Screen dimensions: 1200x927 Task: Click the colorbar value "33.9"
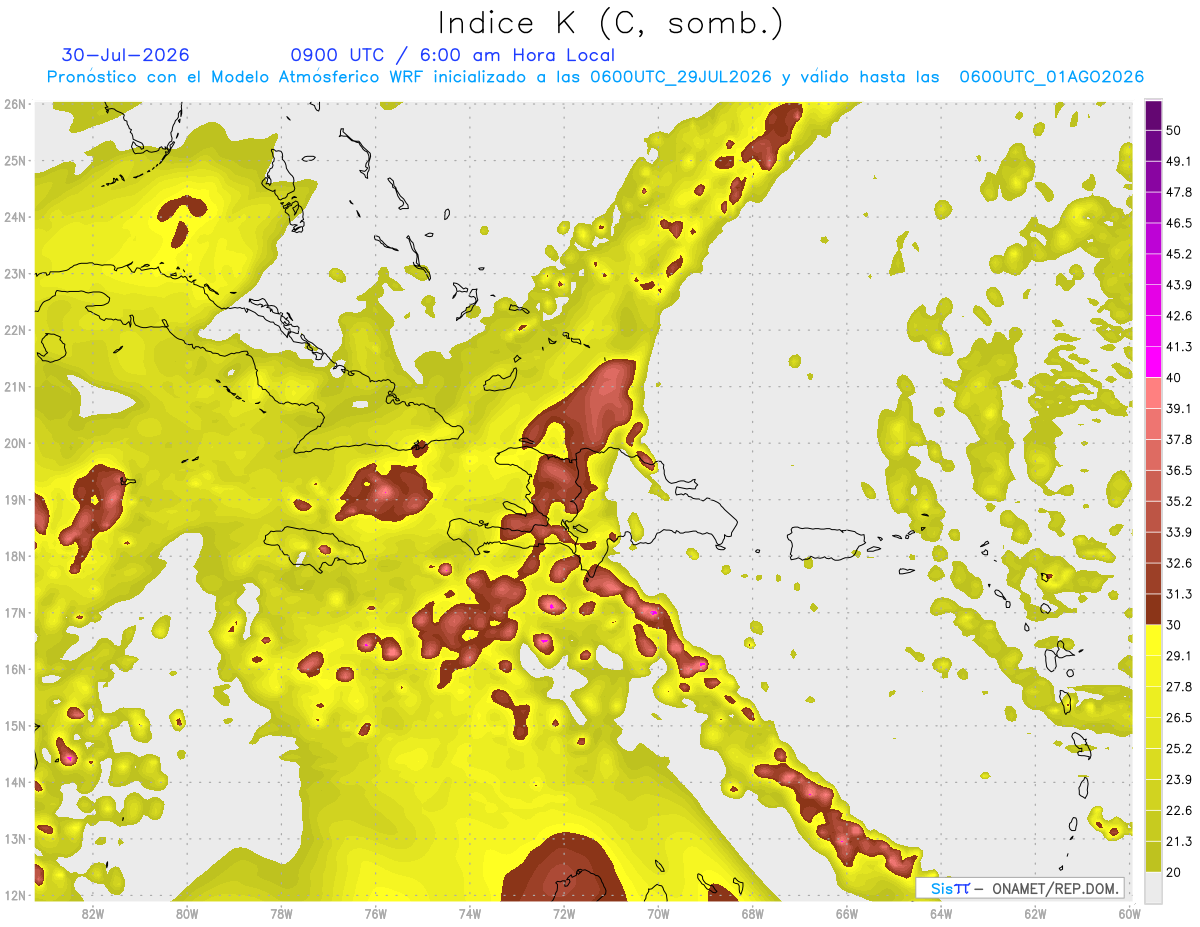[x=1178, y=532]
